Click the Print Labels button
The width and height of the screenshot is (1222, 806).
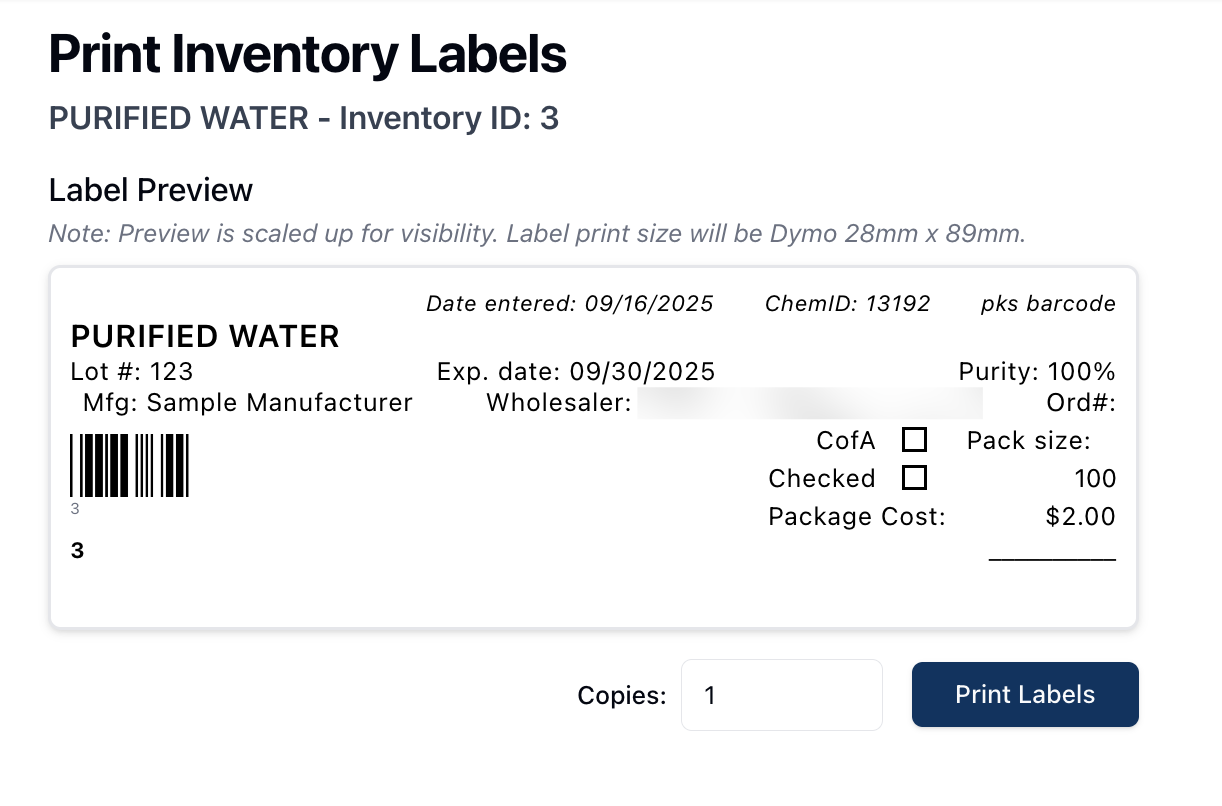pyautogui.click(x=1025, y=694)
